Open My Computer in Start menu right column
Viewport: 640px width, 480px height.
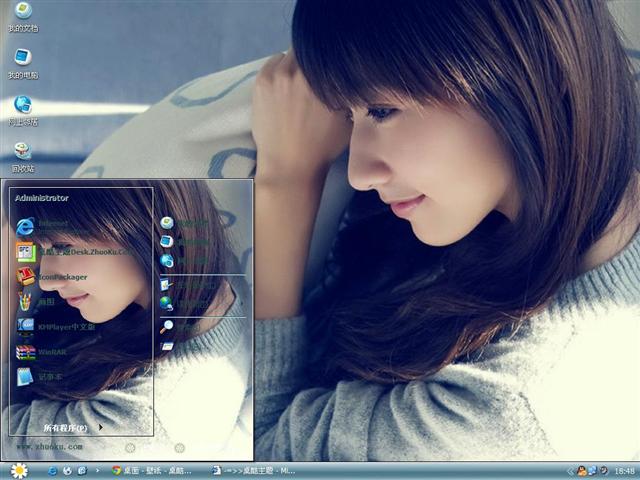[x=184, y=242]
